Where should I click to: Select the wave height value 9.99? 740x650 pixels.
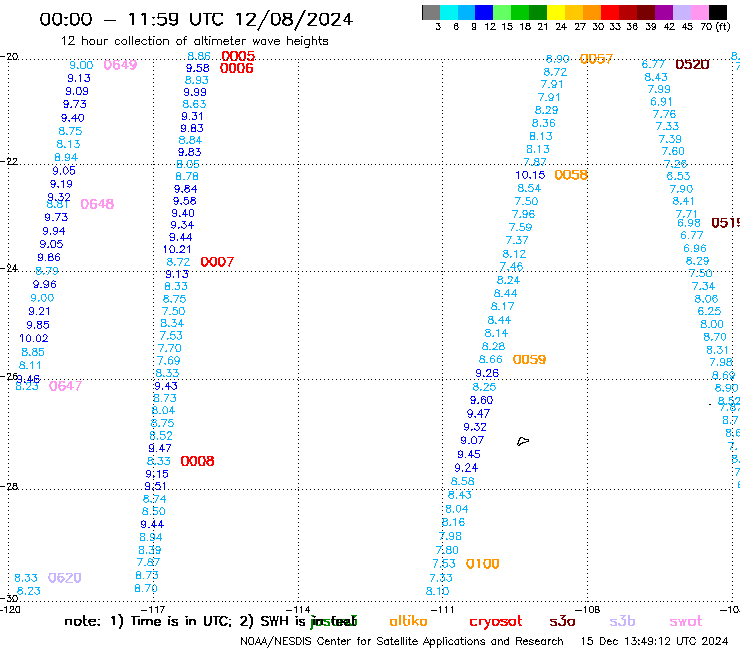195,92
